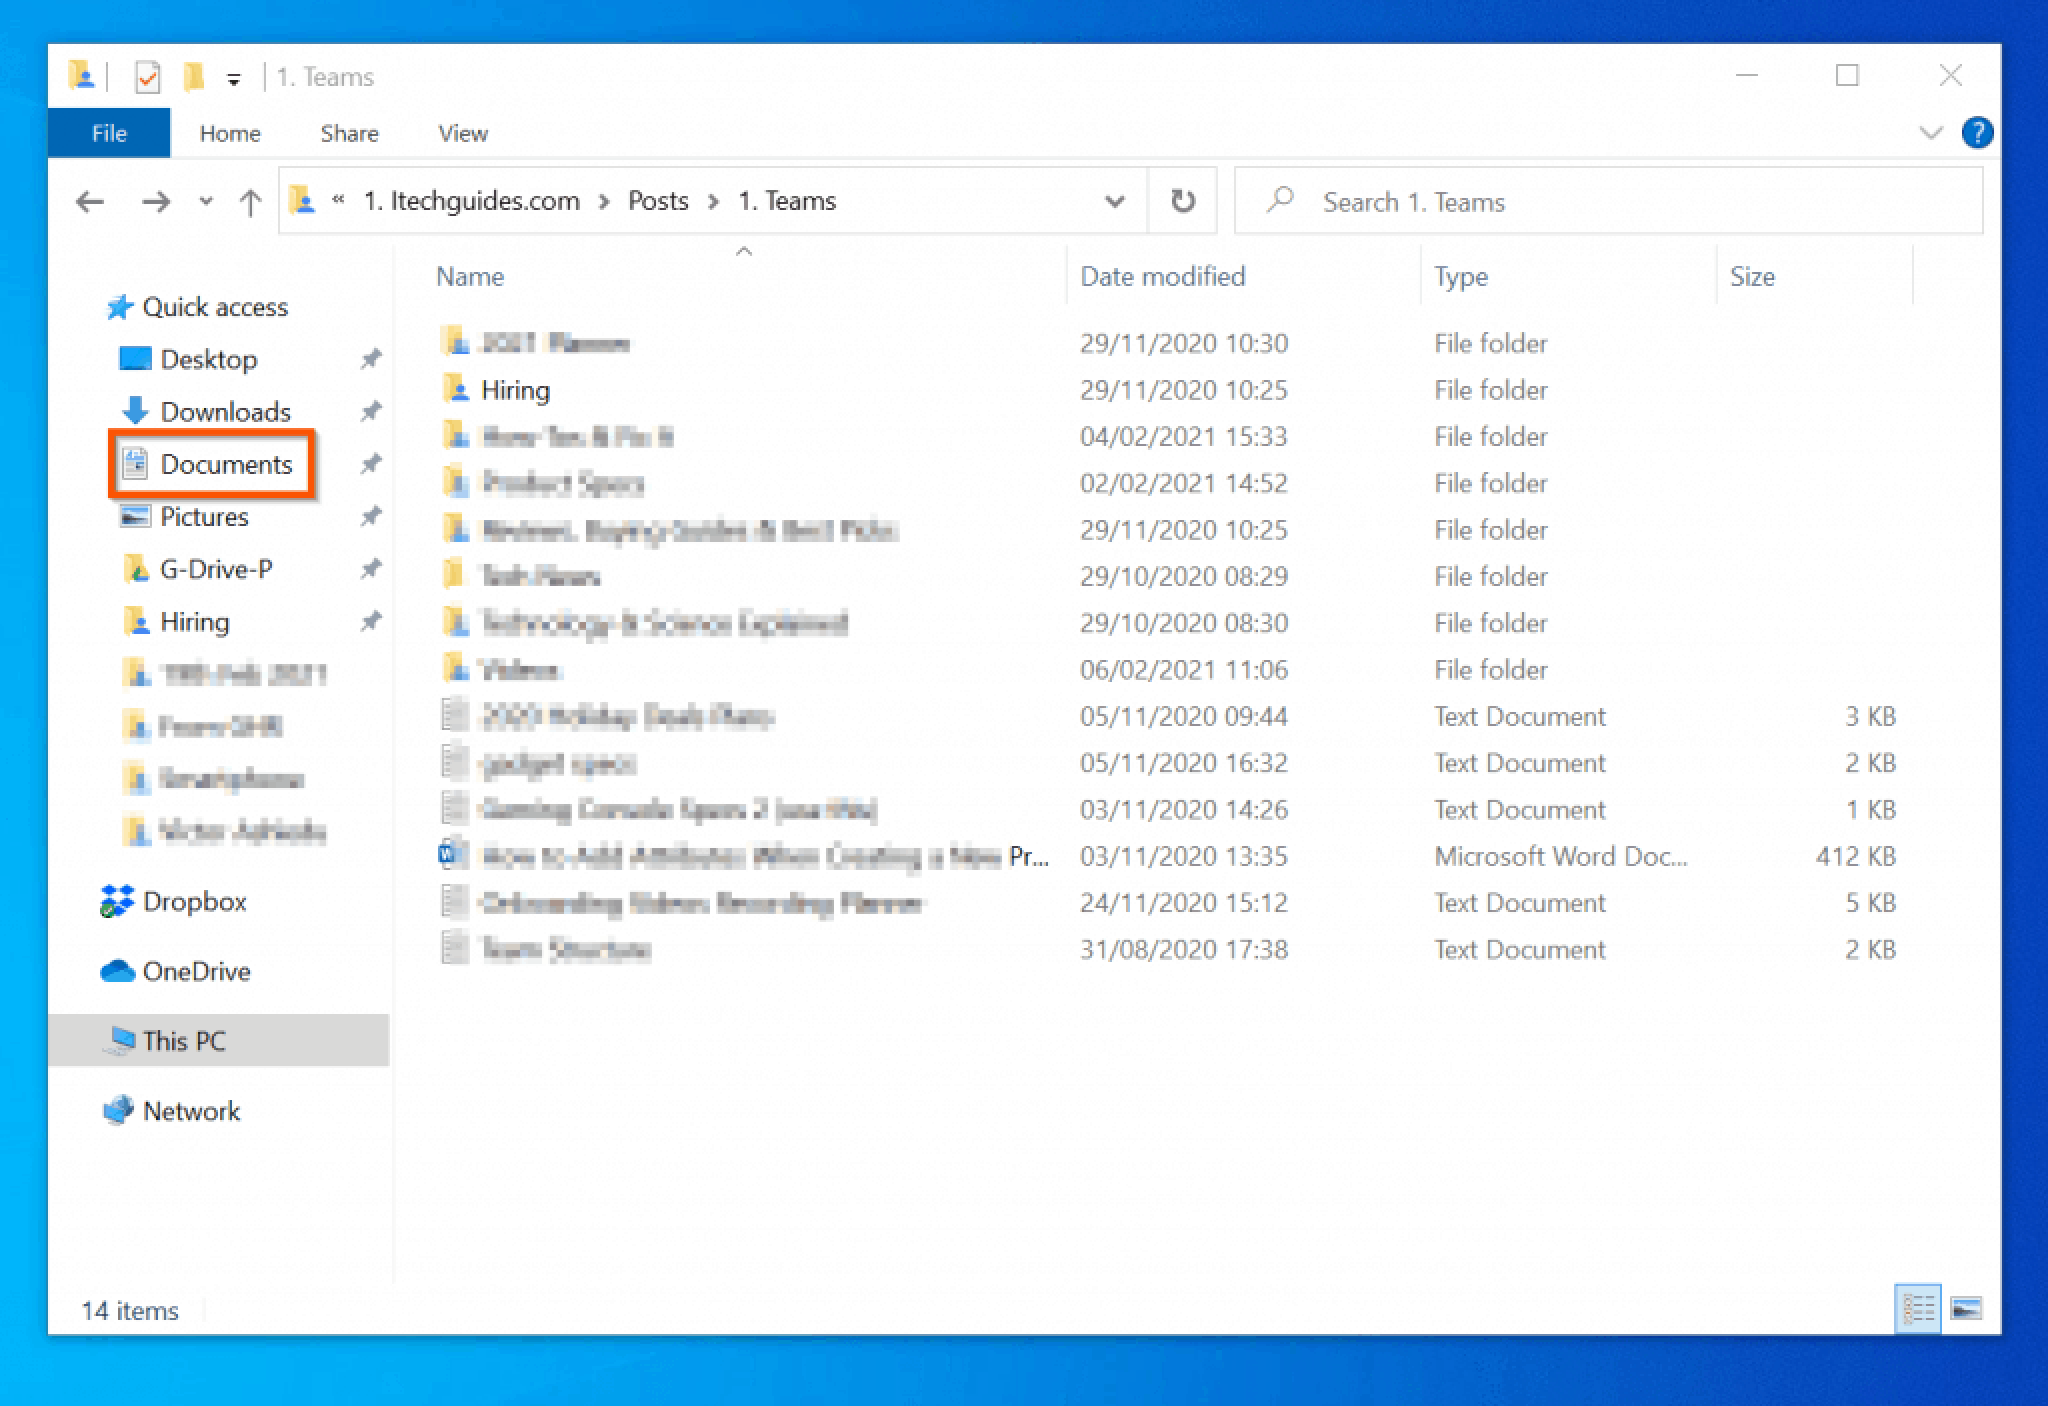Select the row modified 06/02/2021 11:06
Image resolution: width=2048 pixels, height=1406 pixels.
[x=1168, y=669]
